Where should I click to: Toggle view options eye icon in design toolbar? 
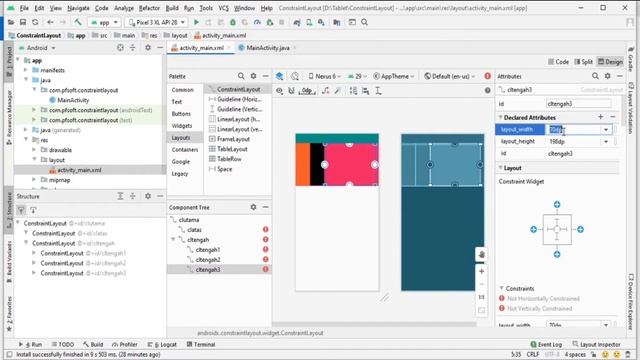point(280,91)
